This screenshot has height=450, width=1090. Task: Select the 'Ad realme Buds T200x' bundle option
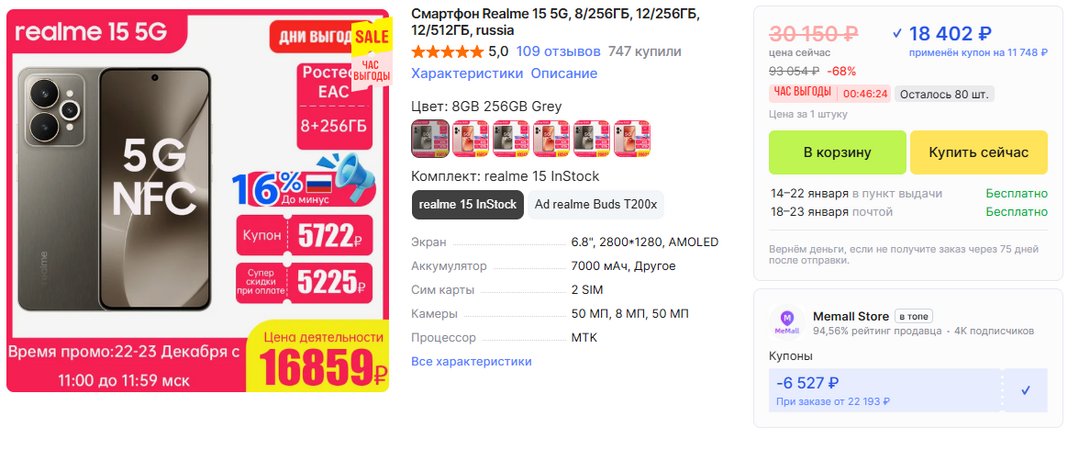596,204
